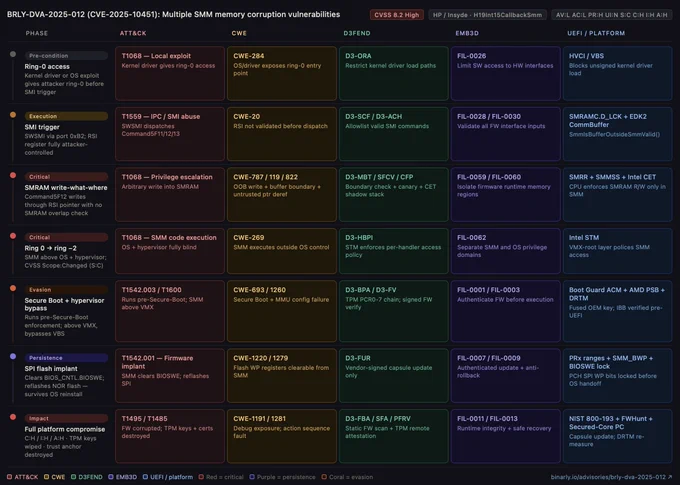
Task: Open the NIST 800-193 + FWHunt card
Action: (x=618, y=436)
